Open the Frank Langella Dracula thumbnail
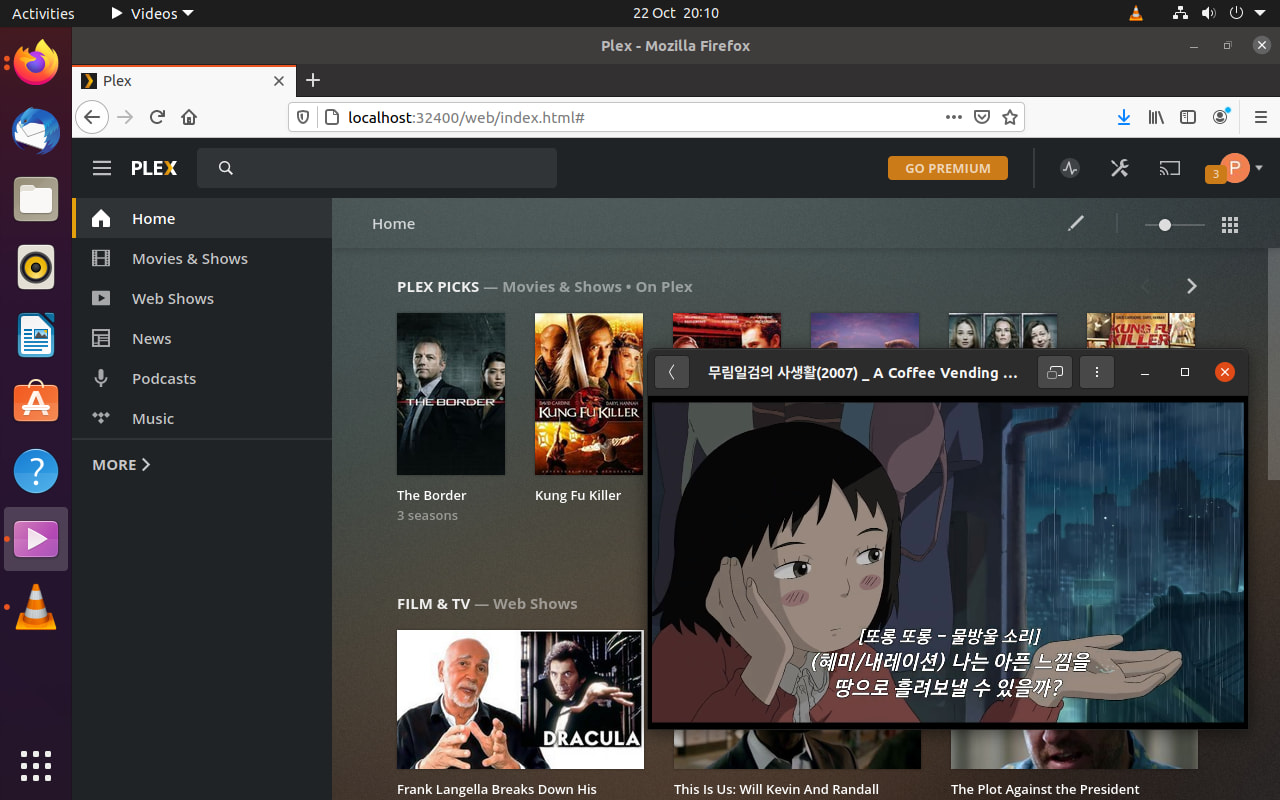1280x800 pixels. point(520,699)
